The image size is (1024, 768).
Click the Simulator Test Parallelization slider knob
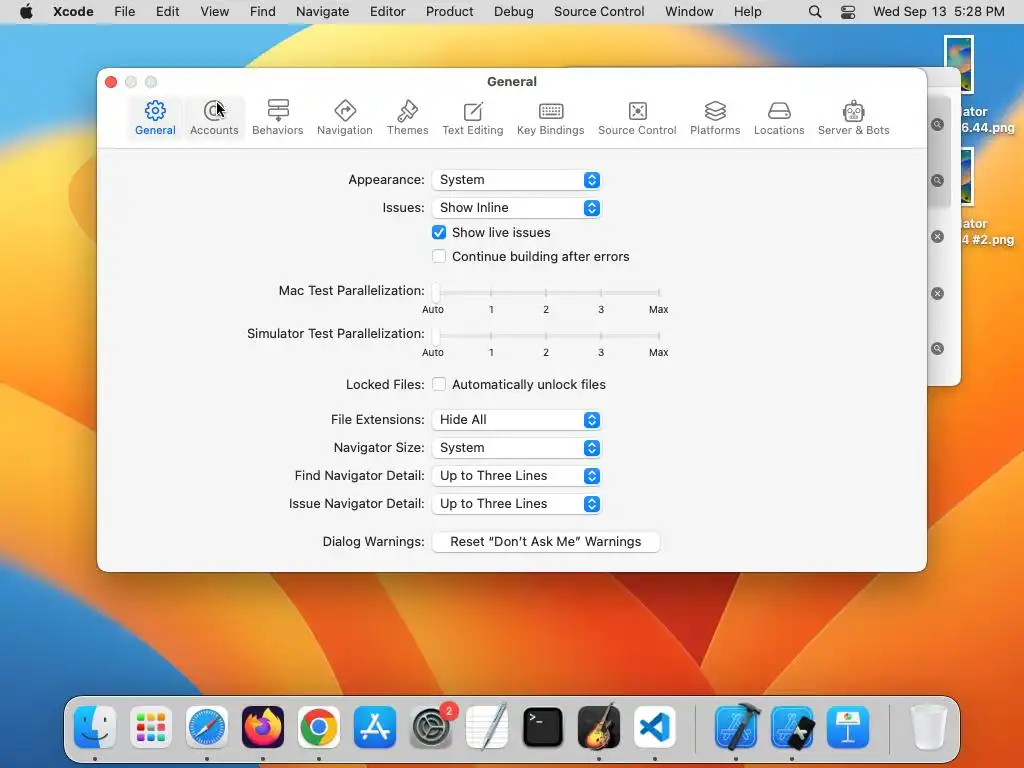[x=436, y=336]
